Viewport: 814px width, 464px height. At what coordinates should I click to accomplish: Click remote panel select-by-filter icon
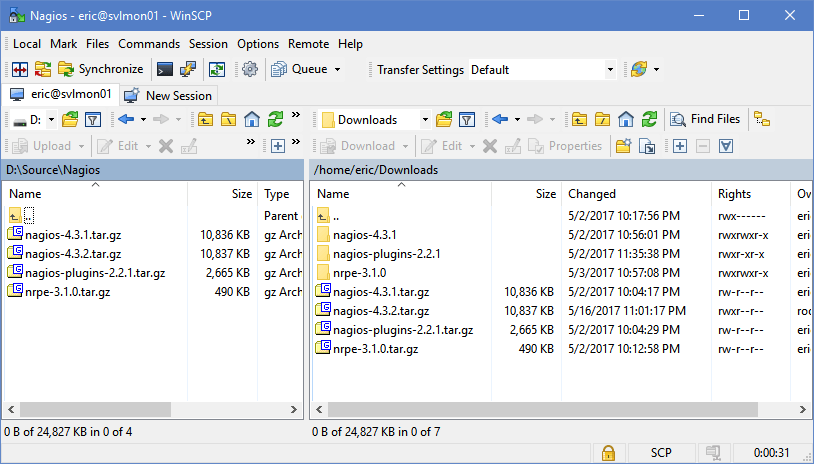pyautogui.click(x=726, y=146)
